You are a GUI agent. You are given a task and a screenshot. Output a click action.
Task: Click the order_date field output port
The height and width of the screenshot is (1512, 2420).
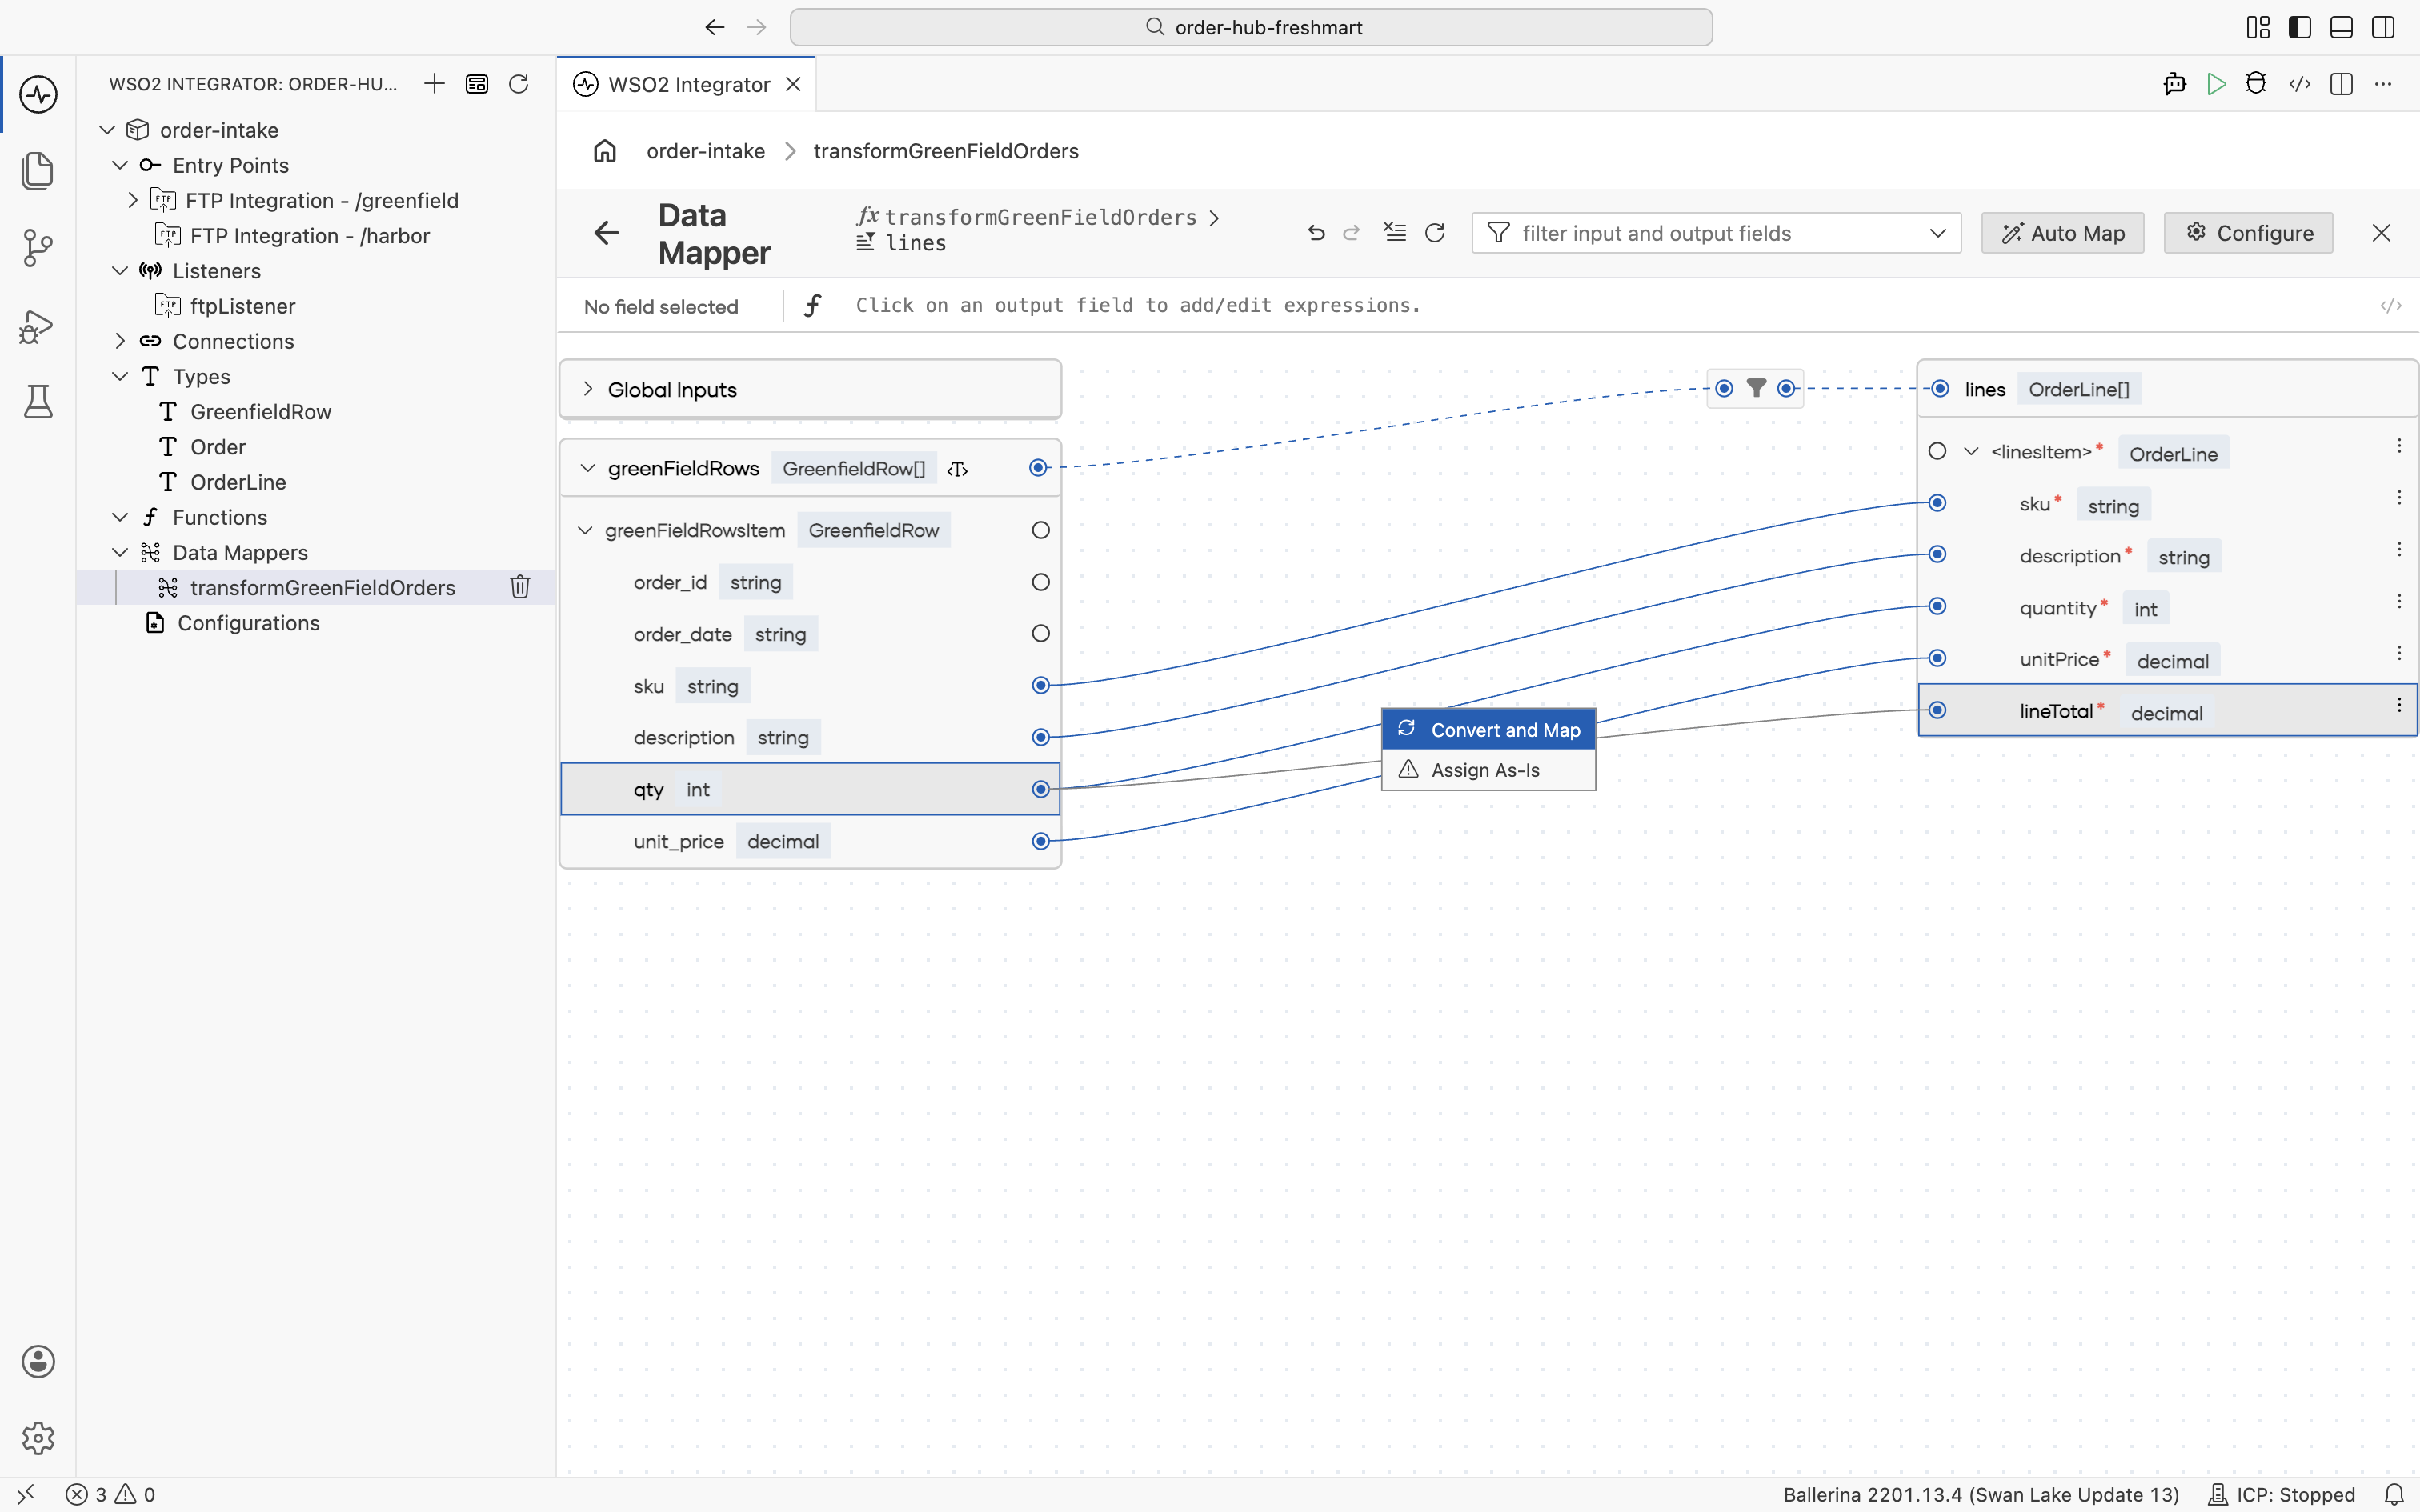click(1040, 633)
